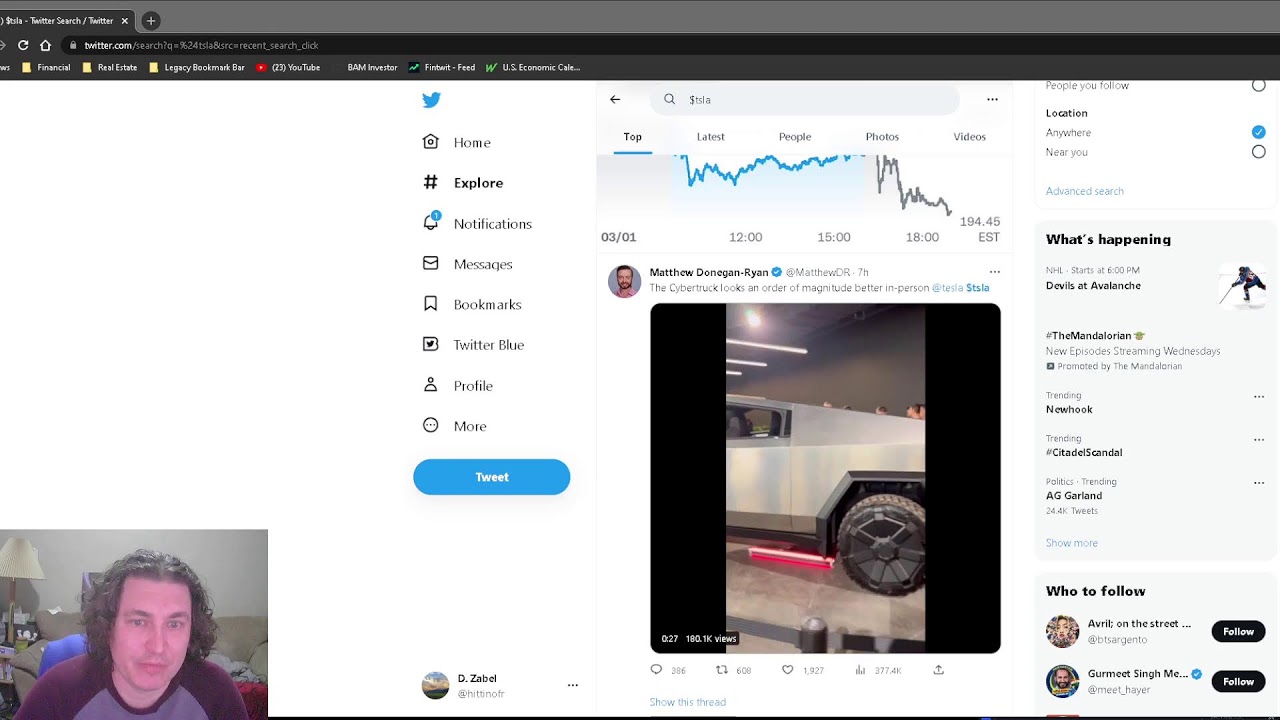Viewport: 1280px width, 720px height.
Task: Play the Cybertruck video
Action: [x=825, y=478]
